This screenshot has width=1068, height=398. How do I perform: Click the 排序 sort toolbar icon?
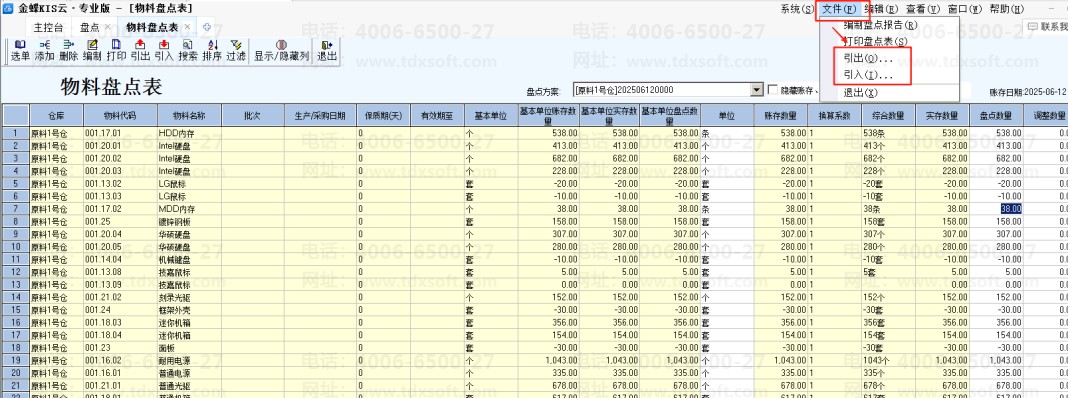(212, 50)
